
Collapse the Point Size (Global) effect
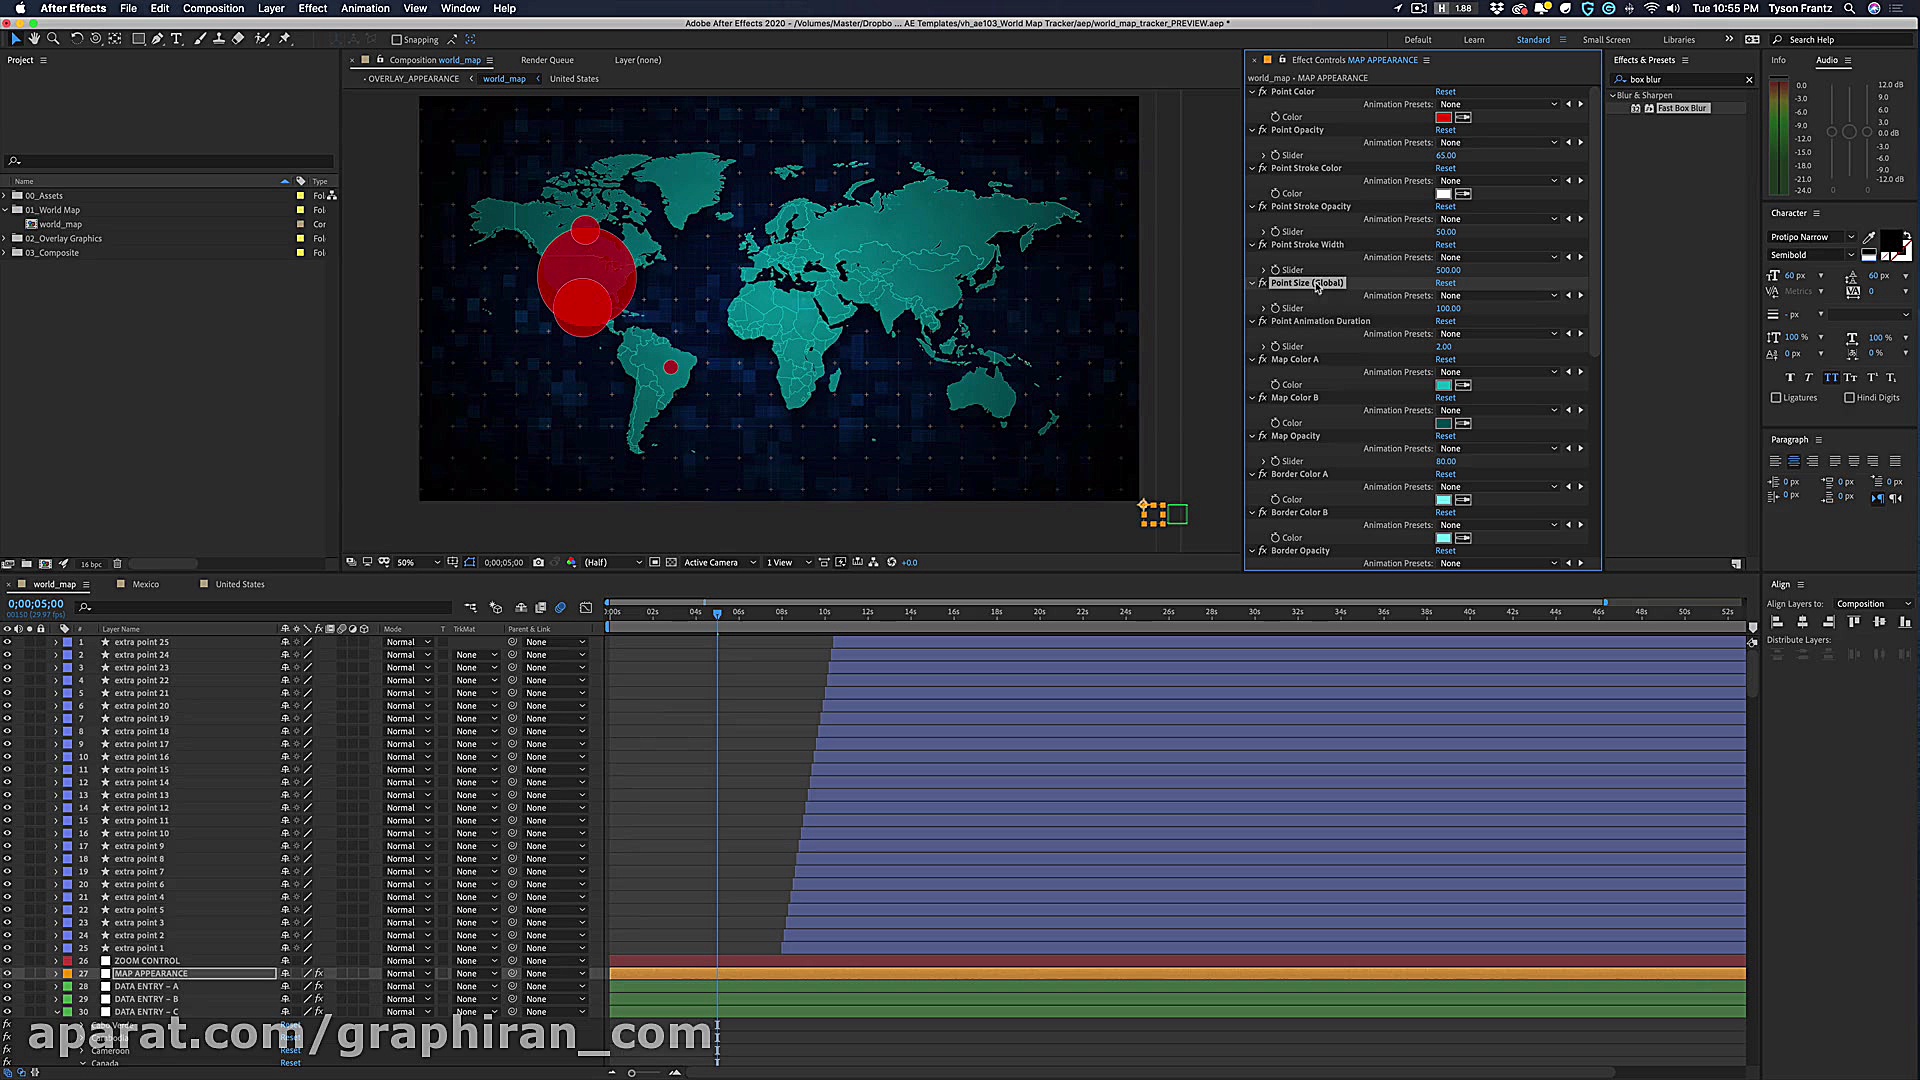[1252, 283]
